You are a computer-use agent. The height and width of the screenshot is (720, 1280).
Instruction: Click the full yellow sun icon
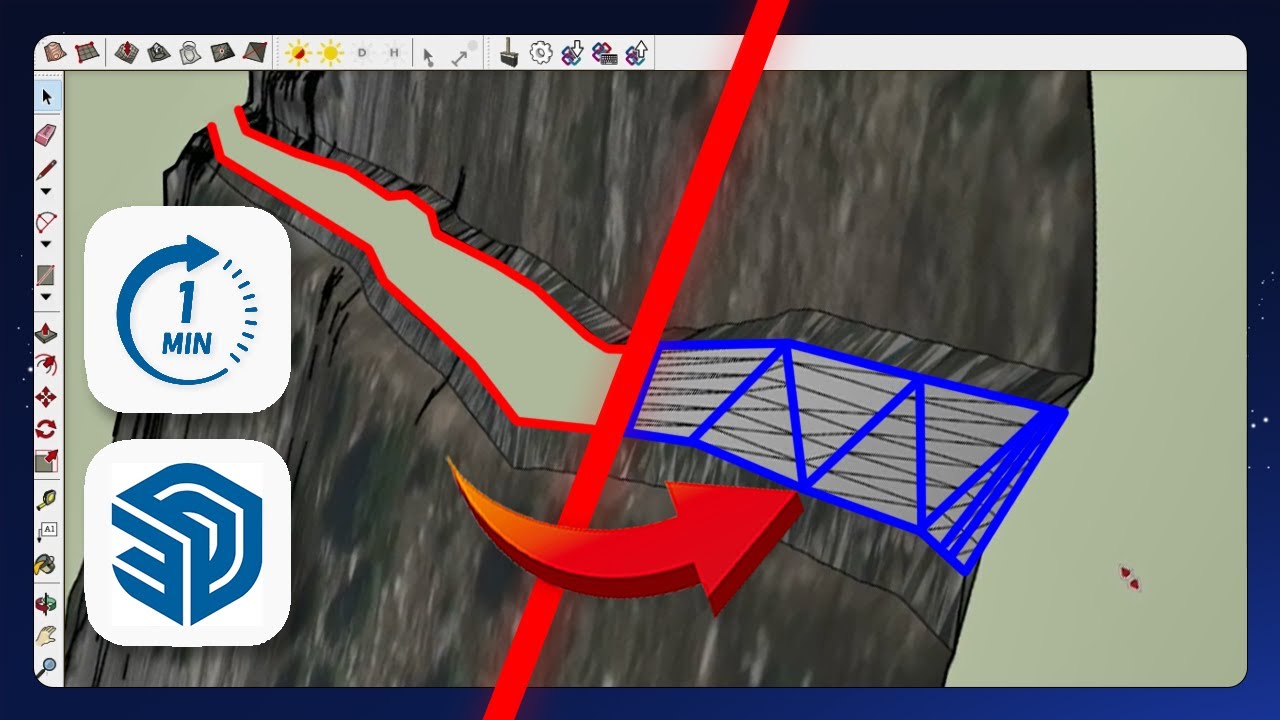pyautogui.click(x=330, y=53)
